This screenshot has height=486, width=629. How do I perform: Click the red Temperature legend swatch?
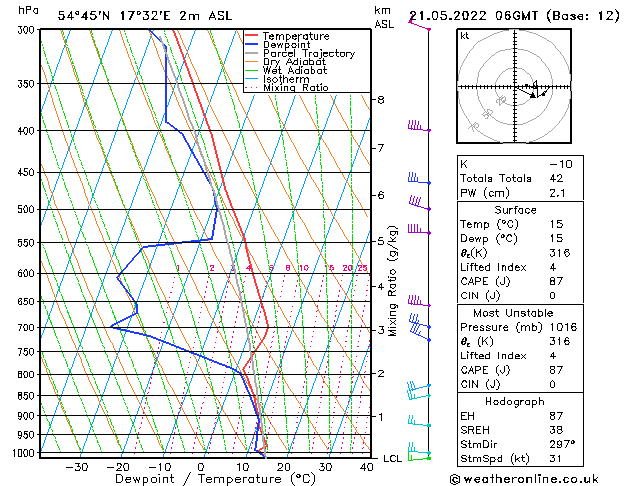(x=251, y=36)
